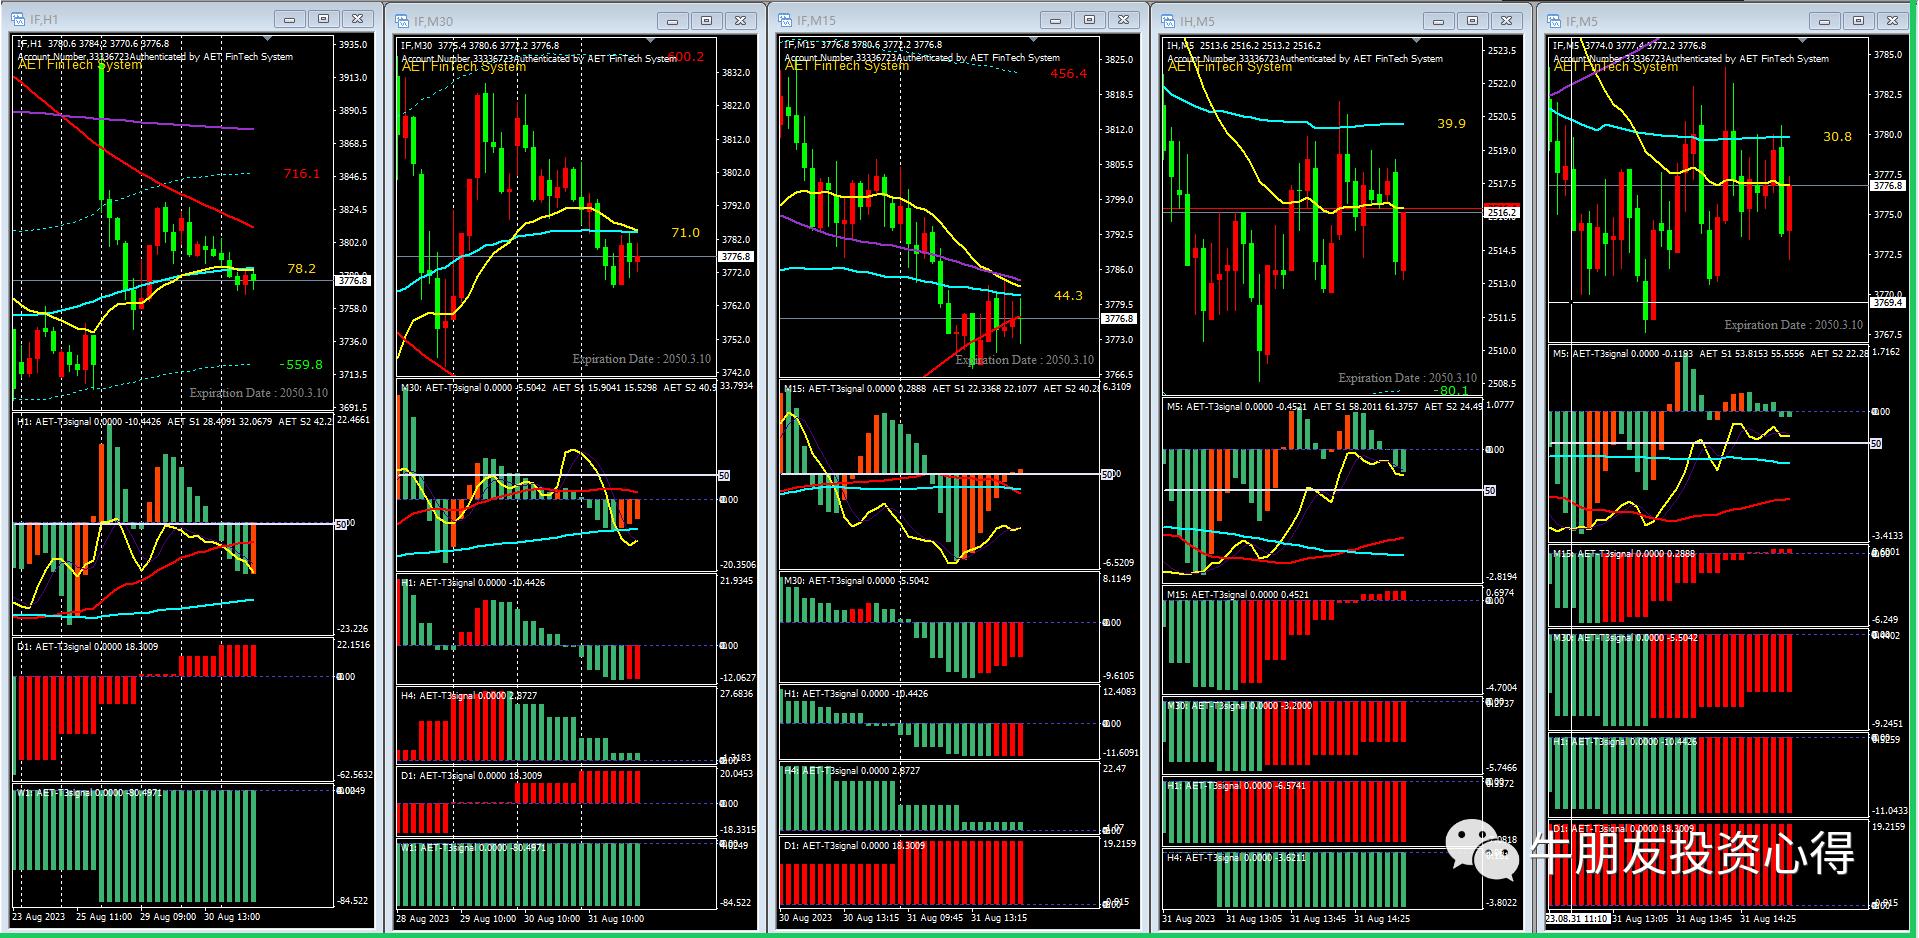The image size is (1919, 938).
Task: Click the chart icon in IF,M5 title bar
Action: [1554, 21]
